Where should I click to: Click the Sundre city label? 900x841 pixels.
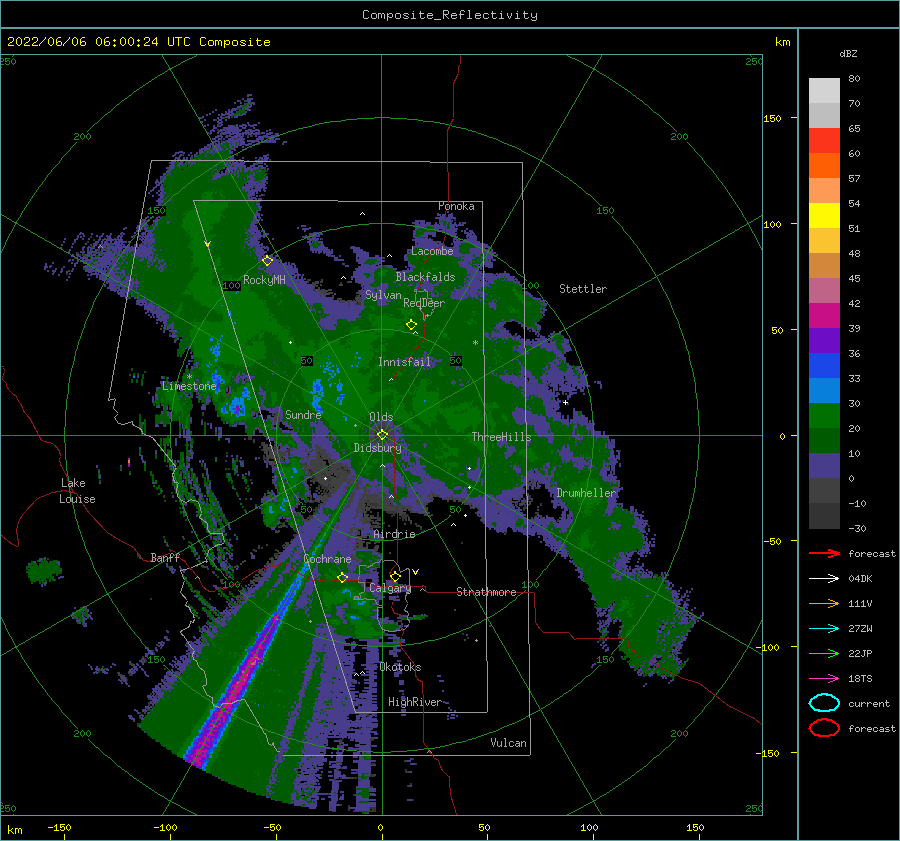(x=303, y=414)
